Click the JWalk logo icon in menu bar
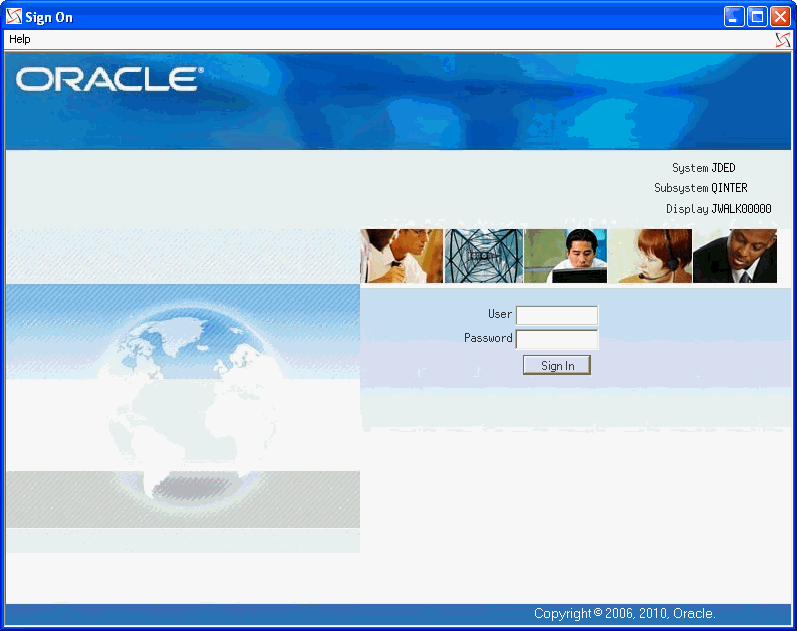 (x=783, y=40)
